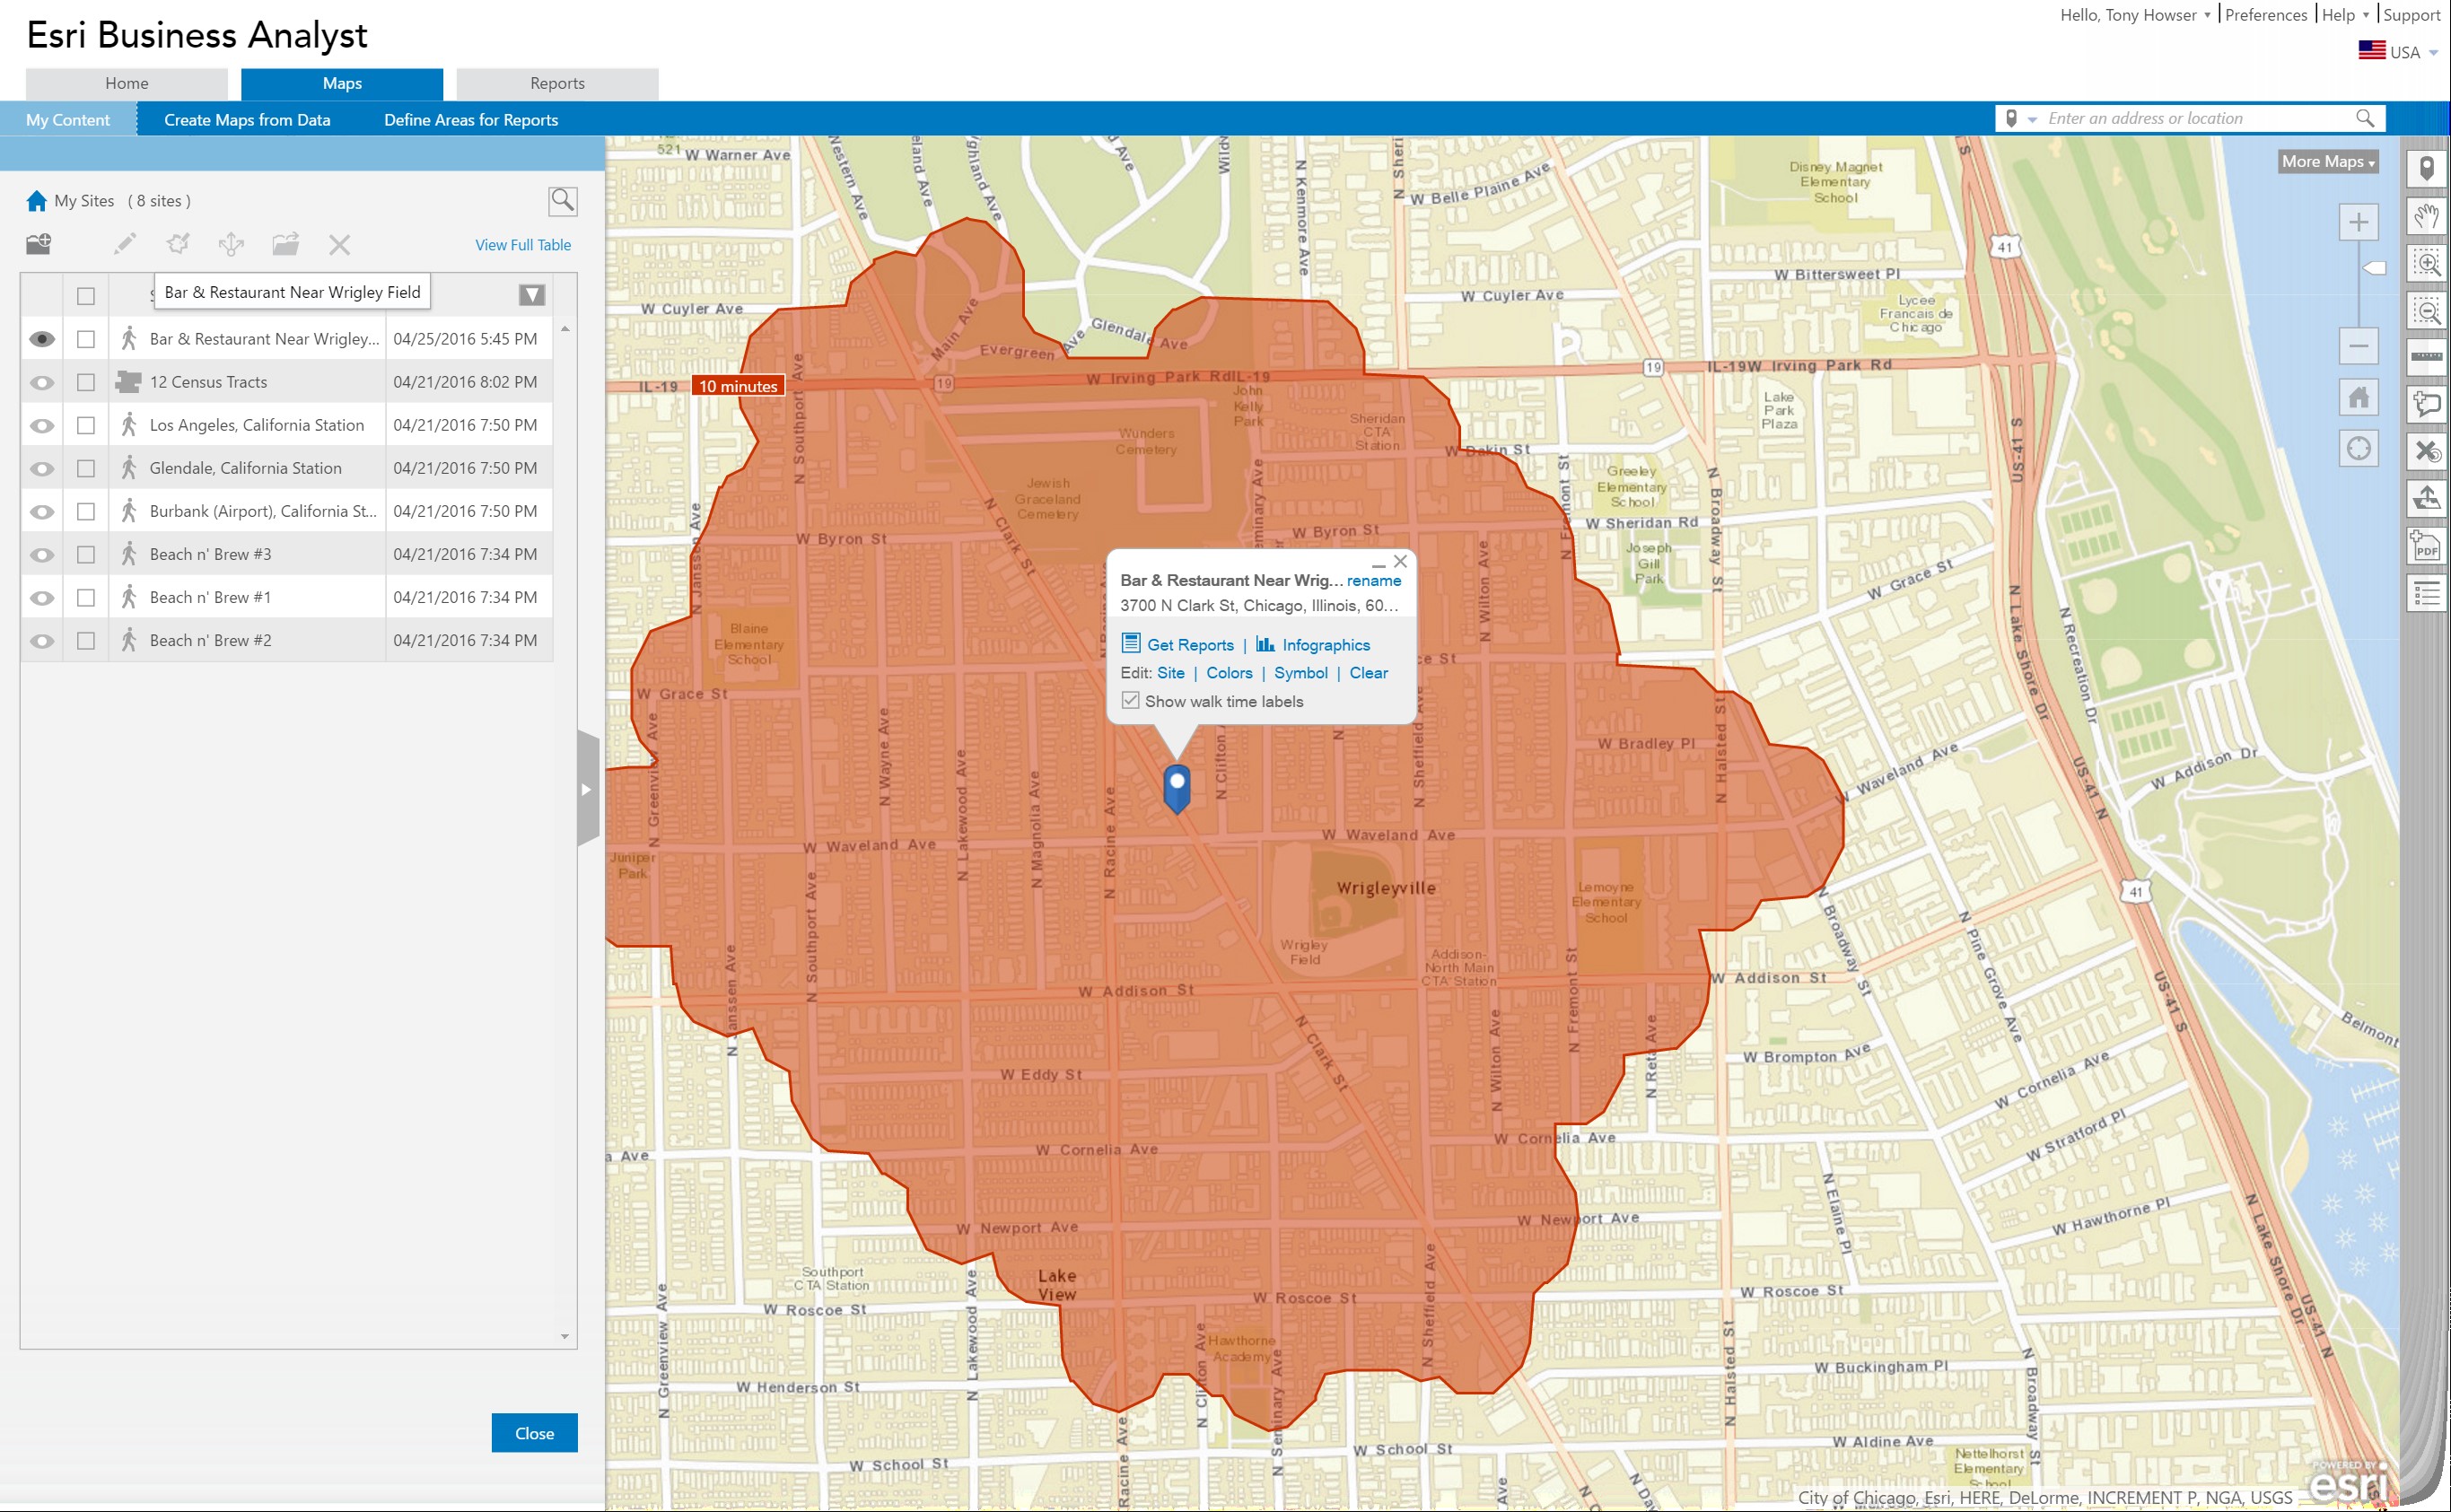Select the Pan hand tool
Screen dimensions: 2451x1512
2427,216
